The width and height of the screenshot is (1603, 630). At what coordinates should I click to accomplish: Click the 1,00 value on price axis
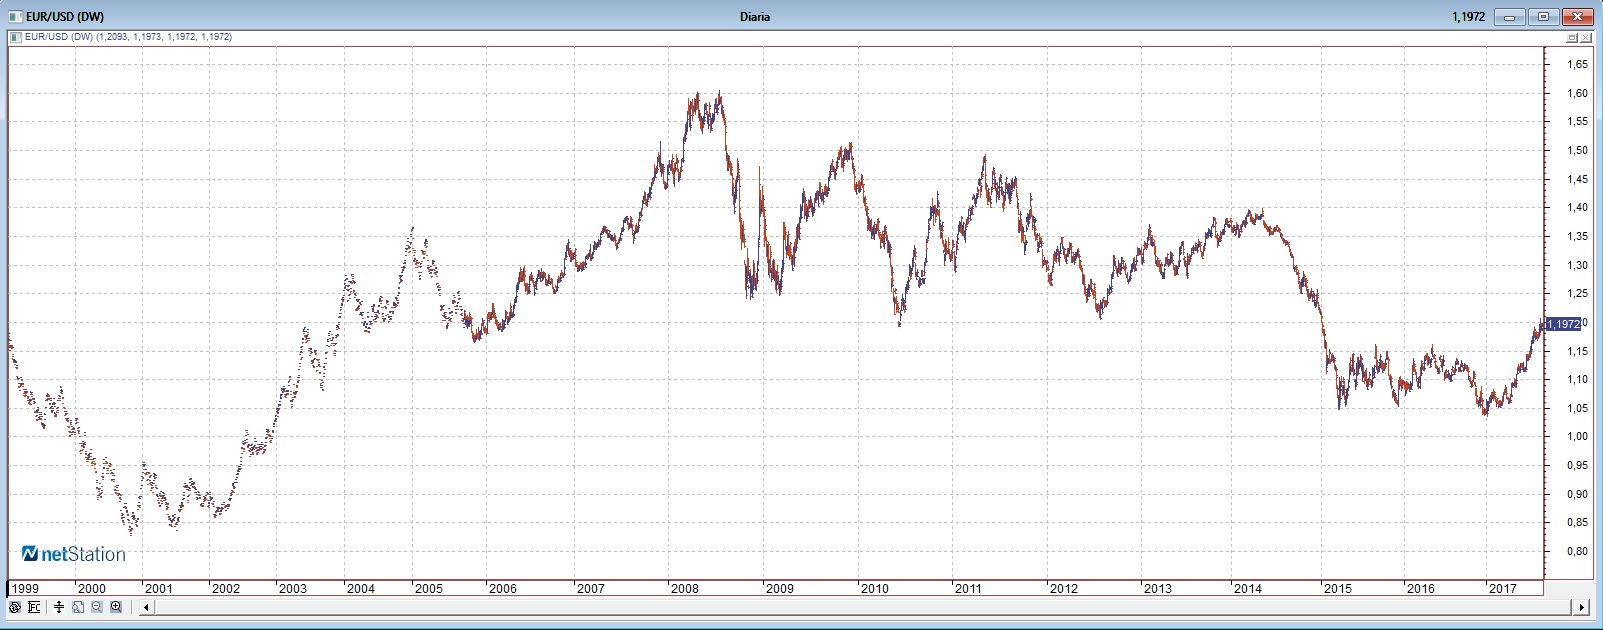coord(1577,436)
